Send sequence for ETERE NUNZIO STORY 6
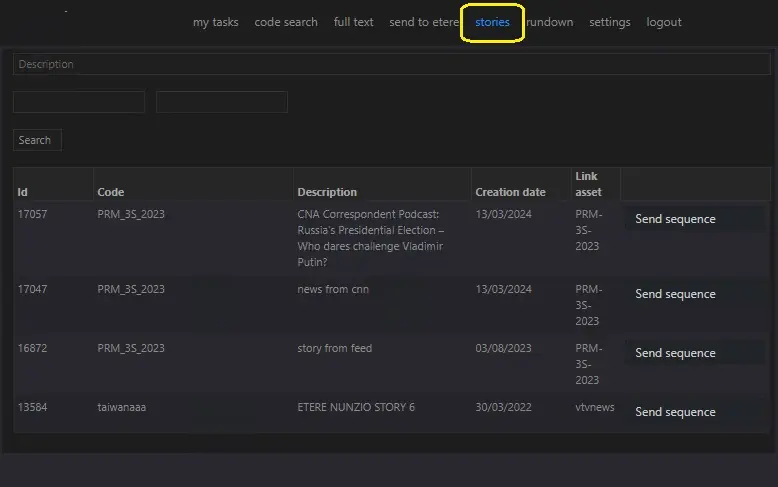The width and height of the screenshot is (778, 487). click(675, 412)
